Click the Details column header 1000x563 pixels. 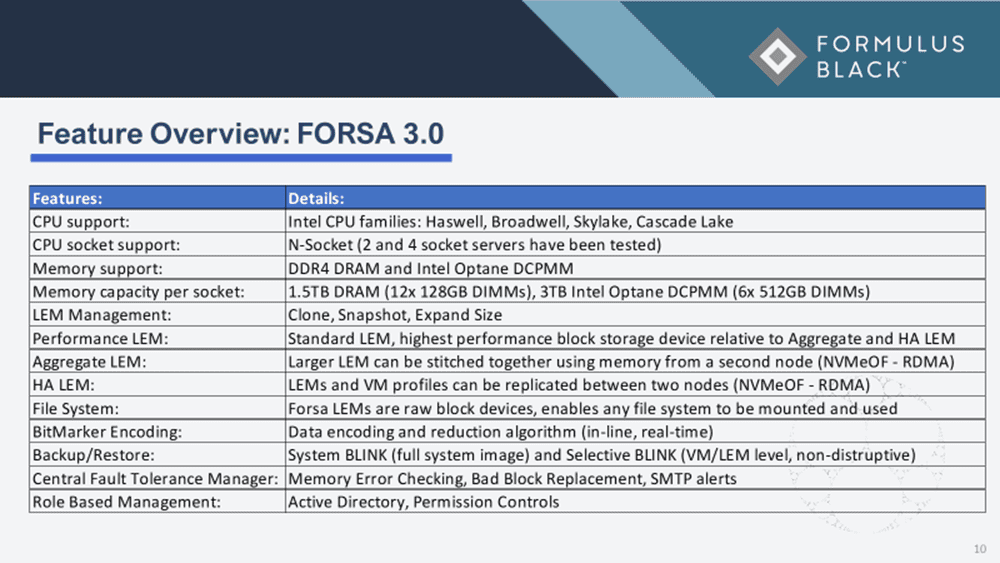click(x=316, y=198)
